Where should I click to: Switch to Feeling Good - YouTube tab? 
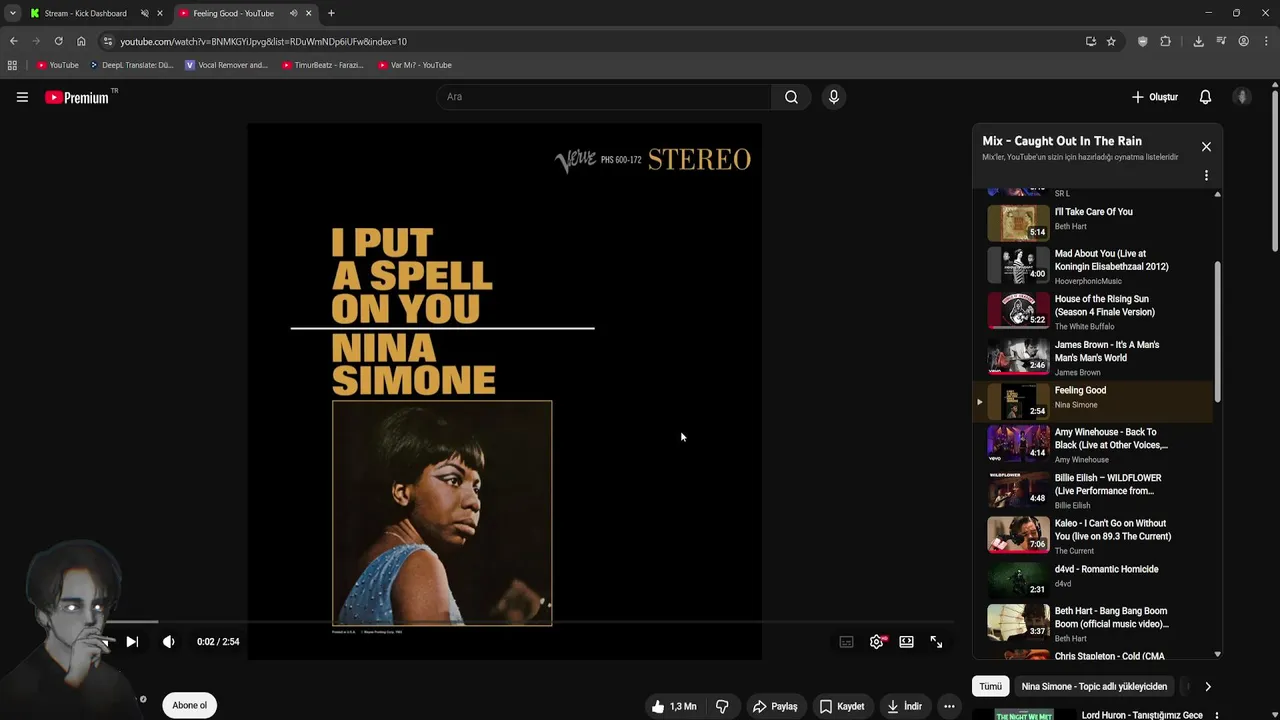[x=233, y=13]
